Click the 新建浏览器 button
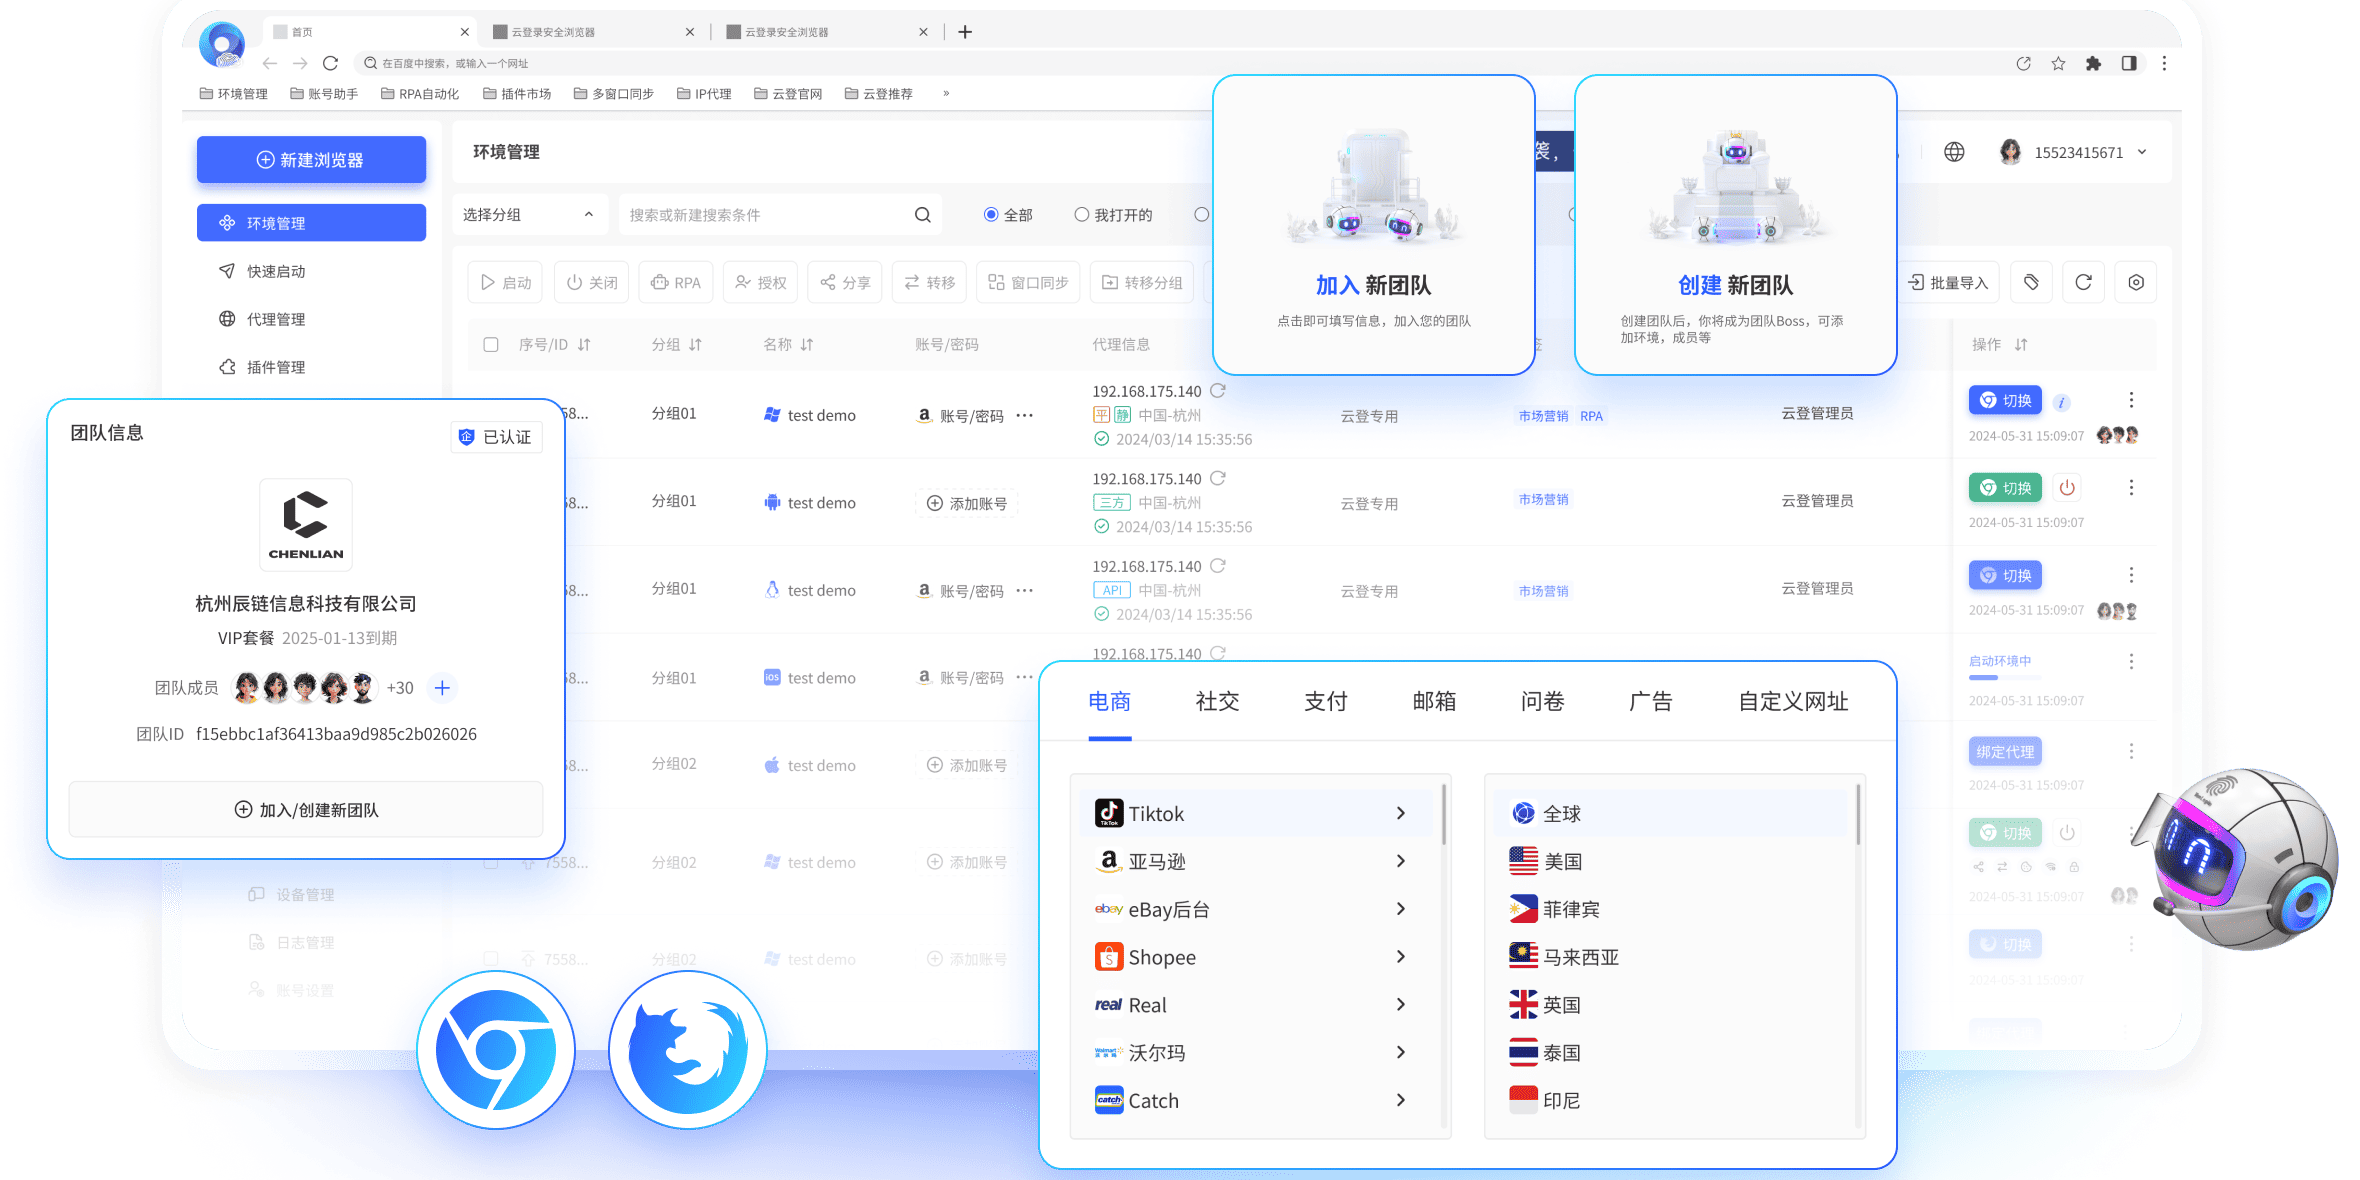Image resolution: width=2360 pixels, height=1180 pixels. click(x=311, y=160)
